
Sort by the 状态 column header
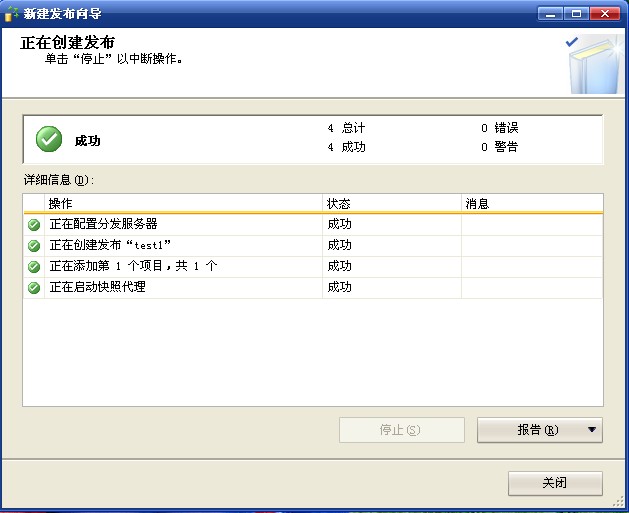click(392, 203)
